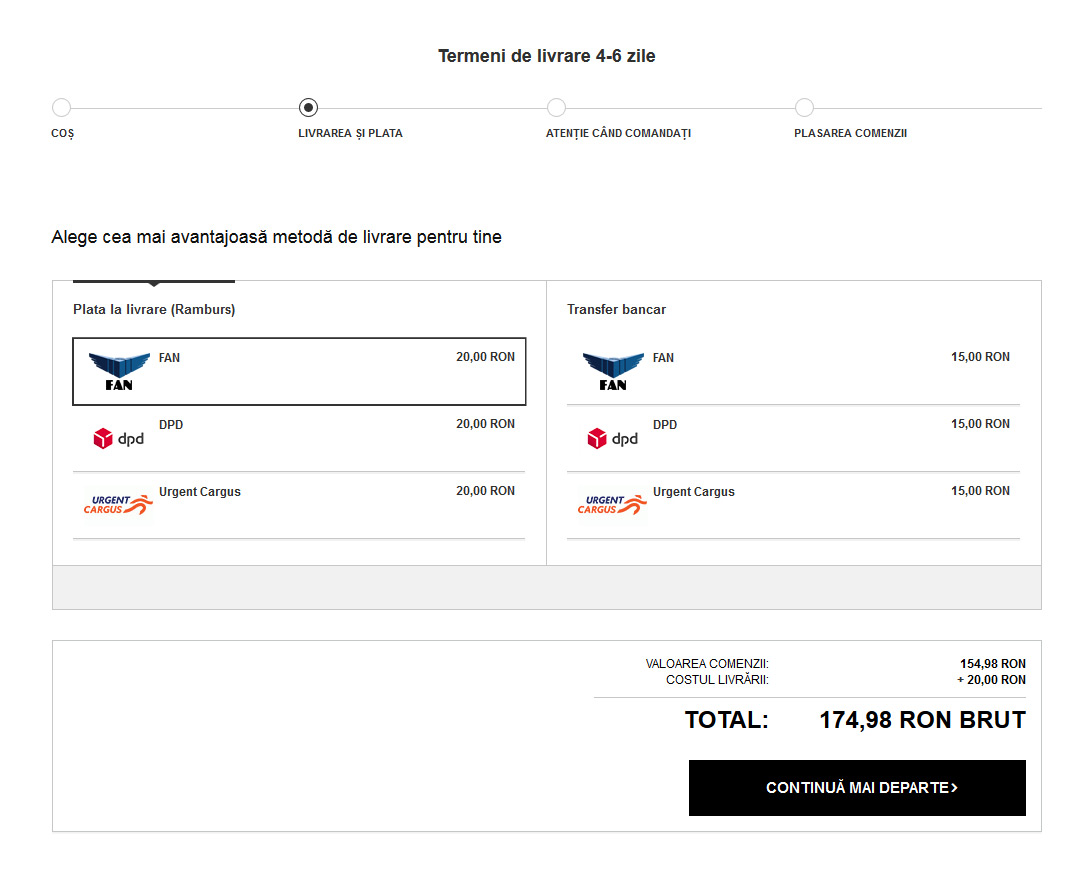
Task: Open the Transfer bancar payment section
Action: [x=616, y=310]
